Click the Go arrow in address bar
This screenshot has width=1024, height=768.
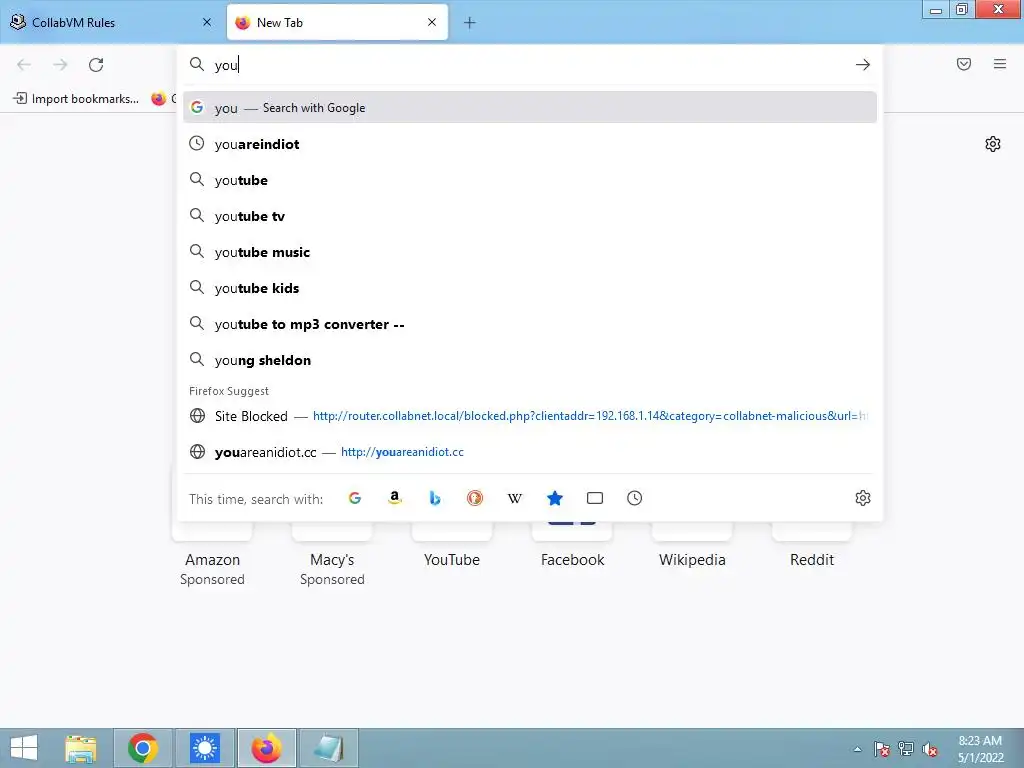[x=863, y=65]
